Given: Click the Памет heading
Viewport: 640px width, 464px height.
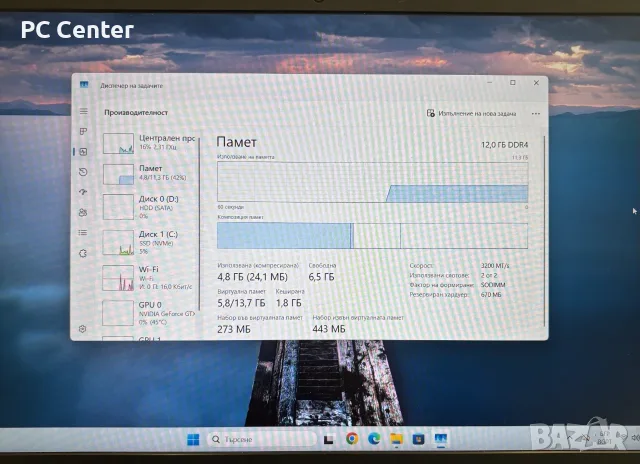Looking at the screenshot, I should [x=236, y=142].
